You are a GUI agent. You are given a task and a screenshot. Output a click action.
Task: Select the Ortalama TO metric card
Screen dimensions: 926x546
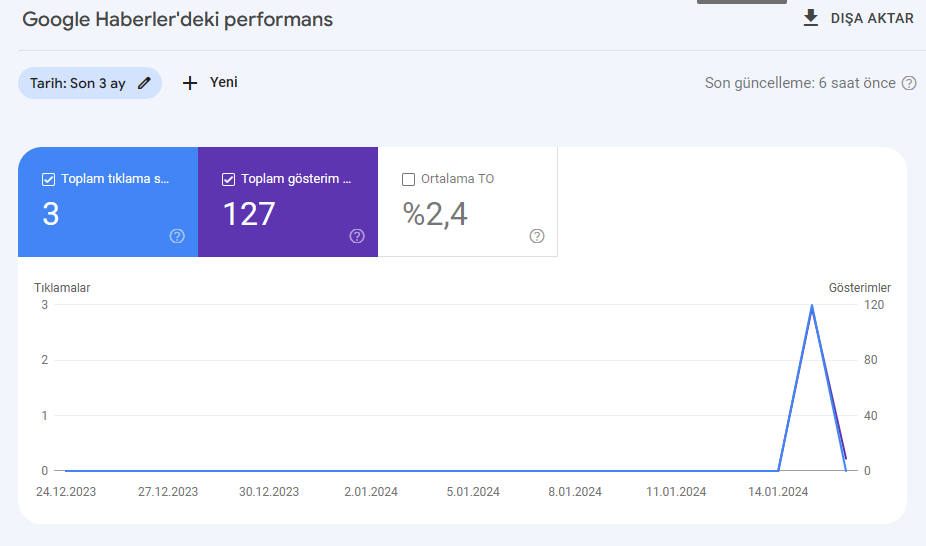468,202
